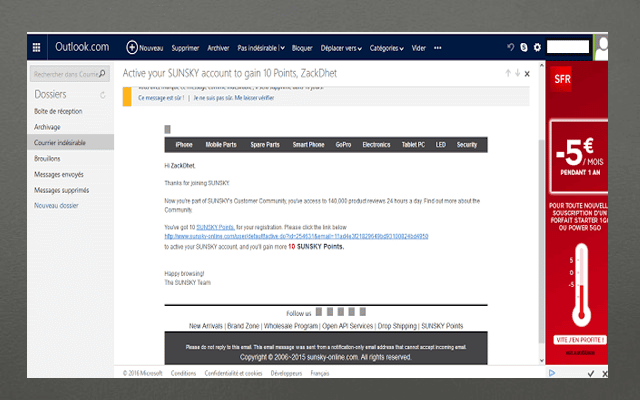The height and width of the screenshot is (400, 640).
Task: Go to previous message up arrow
Action: 508,73
